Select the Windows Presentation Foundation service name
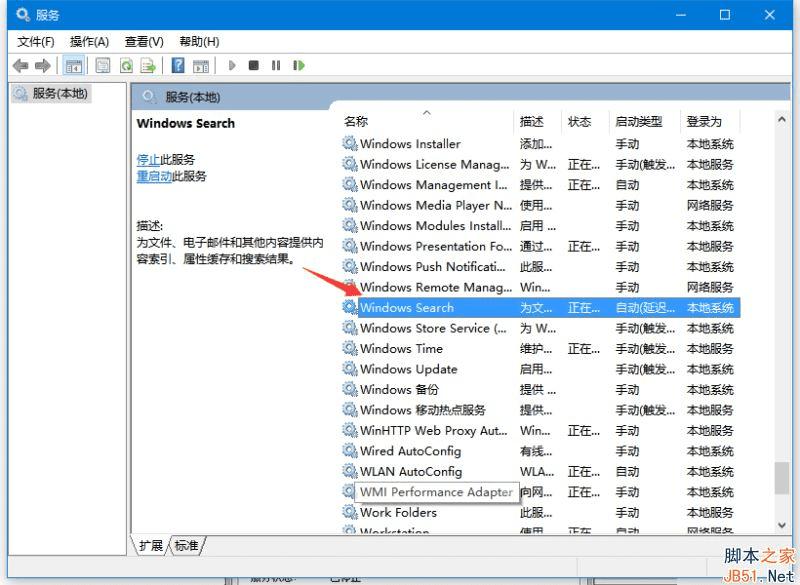Screen dimensions: 800x585 point(436,246)
